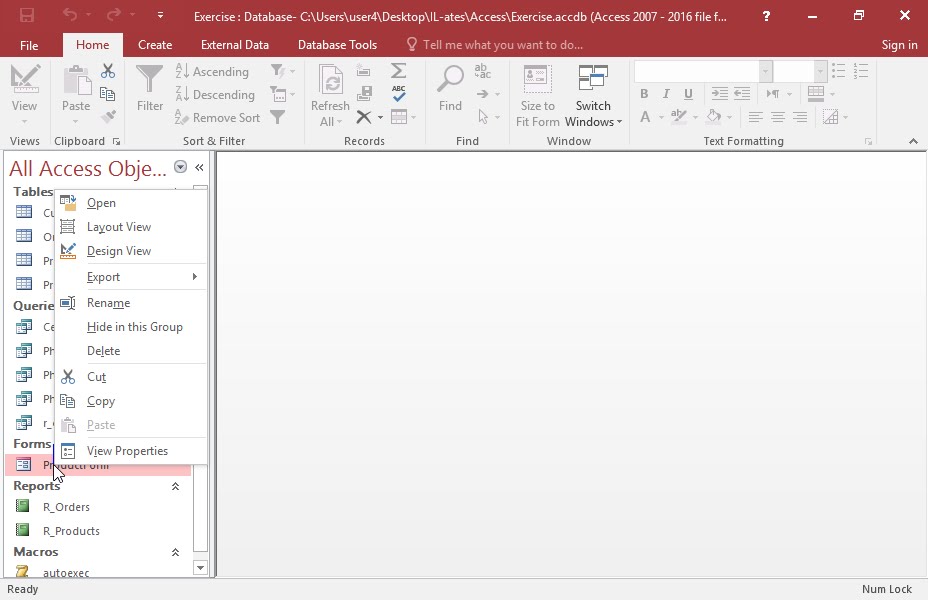Click the bullets list icon in Text Formatting

838,71
